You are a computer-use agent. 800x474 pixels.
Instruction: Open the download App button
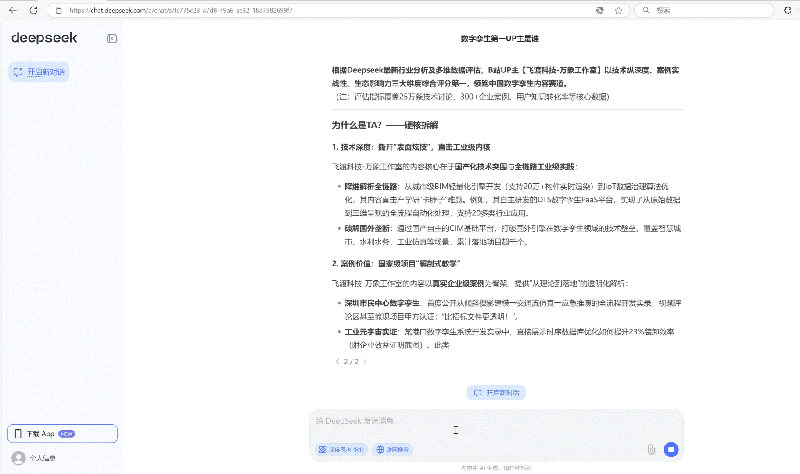(x=61, y=434)
